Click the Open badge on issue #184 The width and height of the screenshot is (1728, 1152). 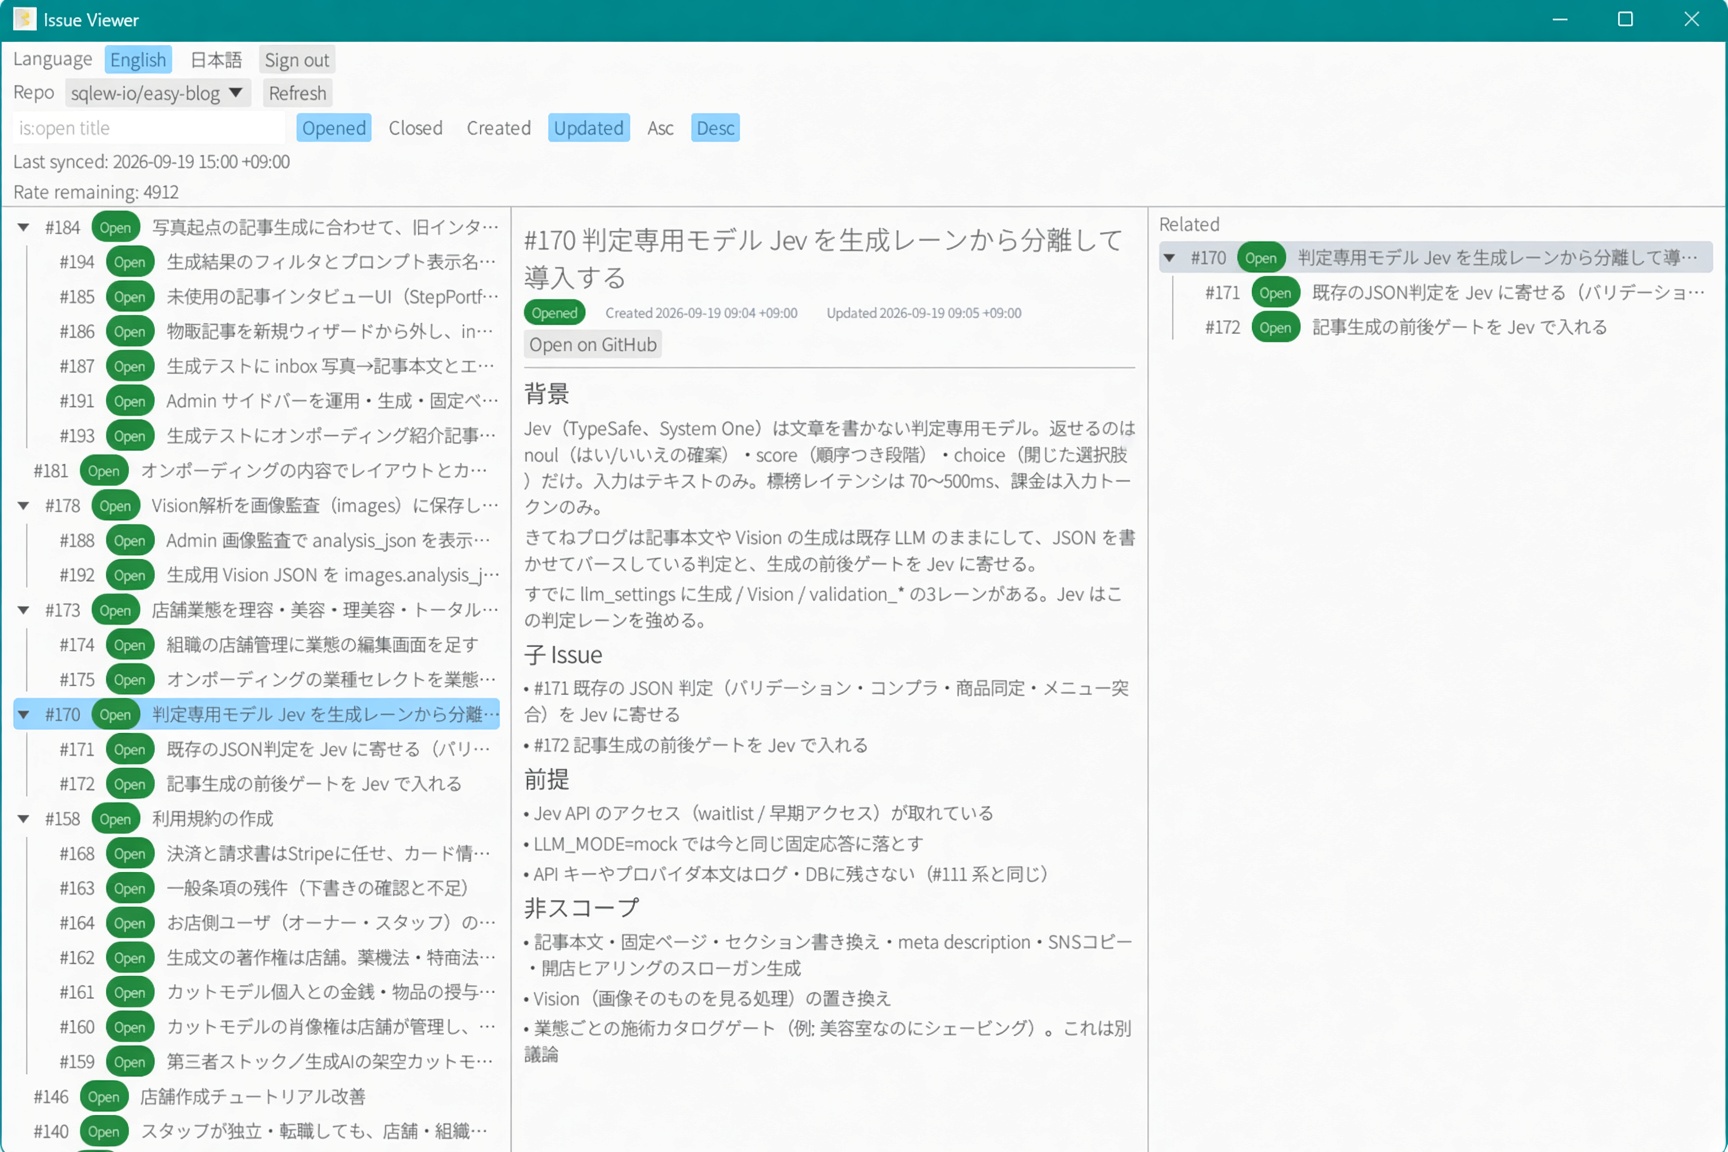(115, 227)
